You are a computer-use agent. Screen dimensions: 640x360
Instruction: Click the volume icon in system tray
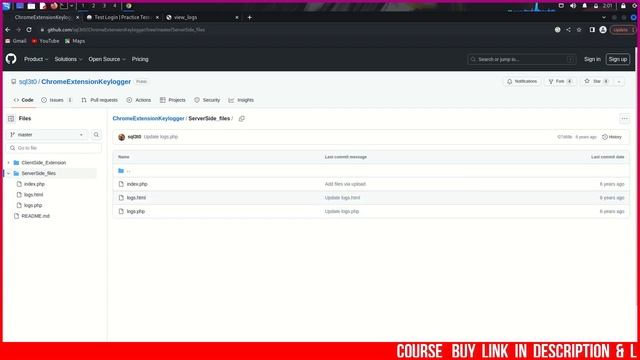tap(573, 6)
